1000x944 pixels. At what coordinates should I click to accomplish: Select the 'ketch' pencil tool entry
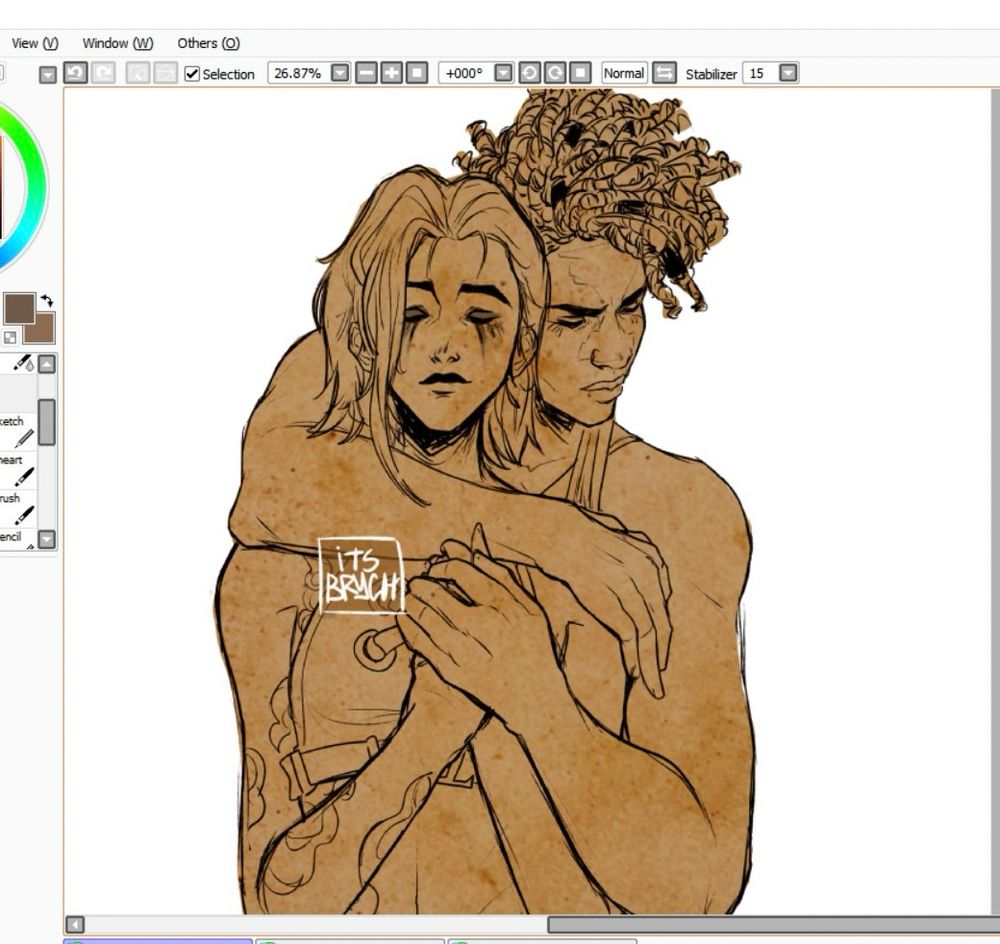(x=17, y=432)
